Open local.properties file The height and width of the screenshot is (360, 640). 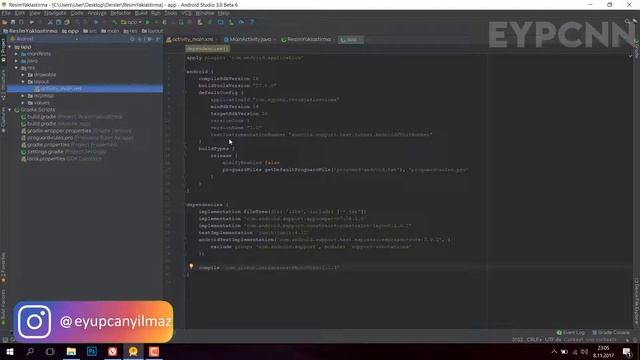61,158
